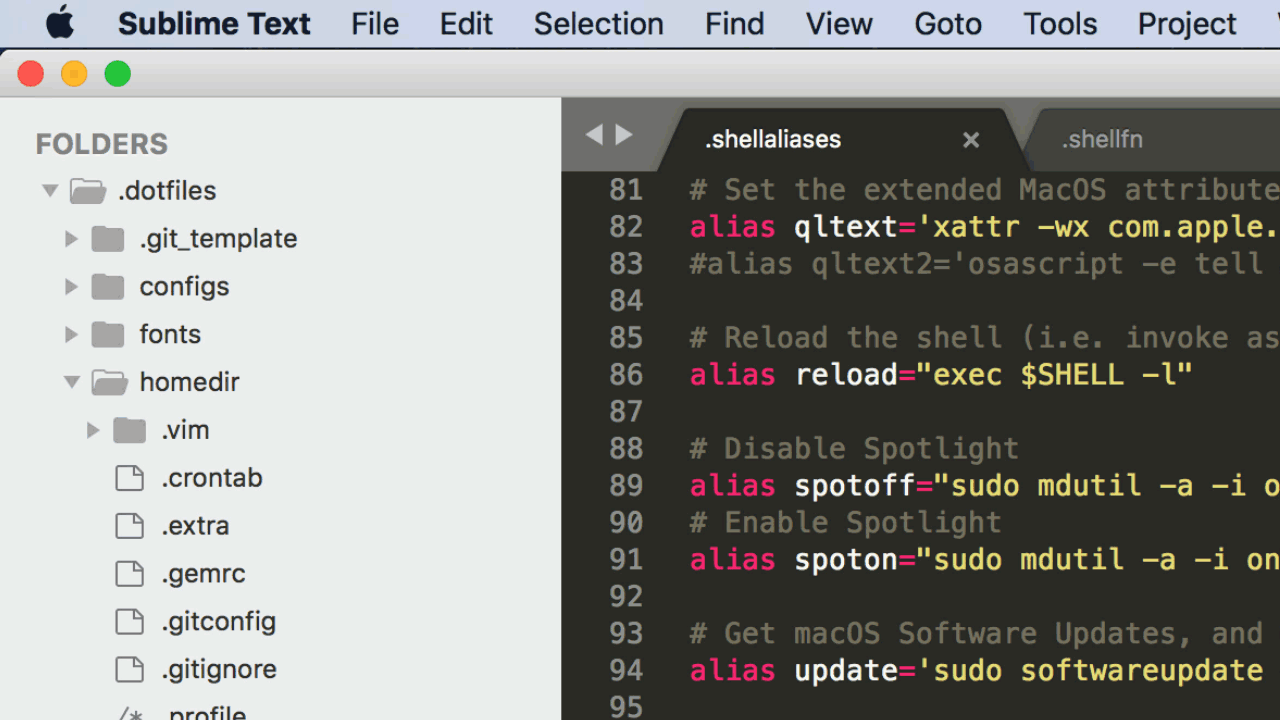1280x720 pixels.
Task: Open the Find menu
Action: [x=734, y=23]
